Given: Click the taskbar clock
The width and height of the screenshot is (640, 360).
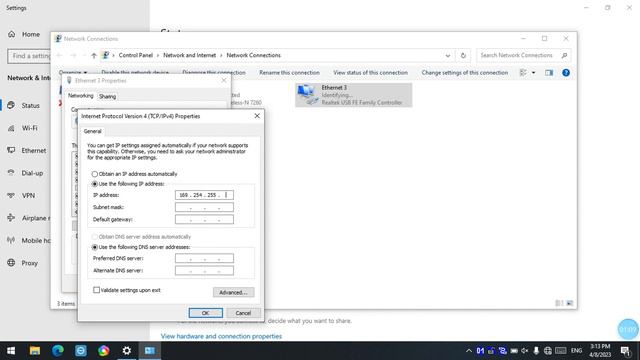Looking at the screenshot, I should pyautogui.click(x=600, y=351).
